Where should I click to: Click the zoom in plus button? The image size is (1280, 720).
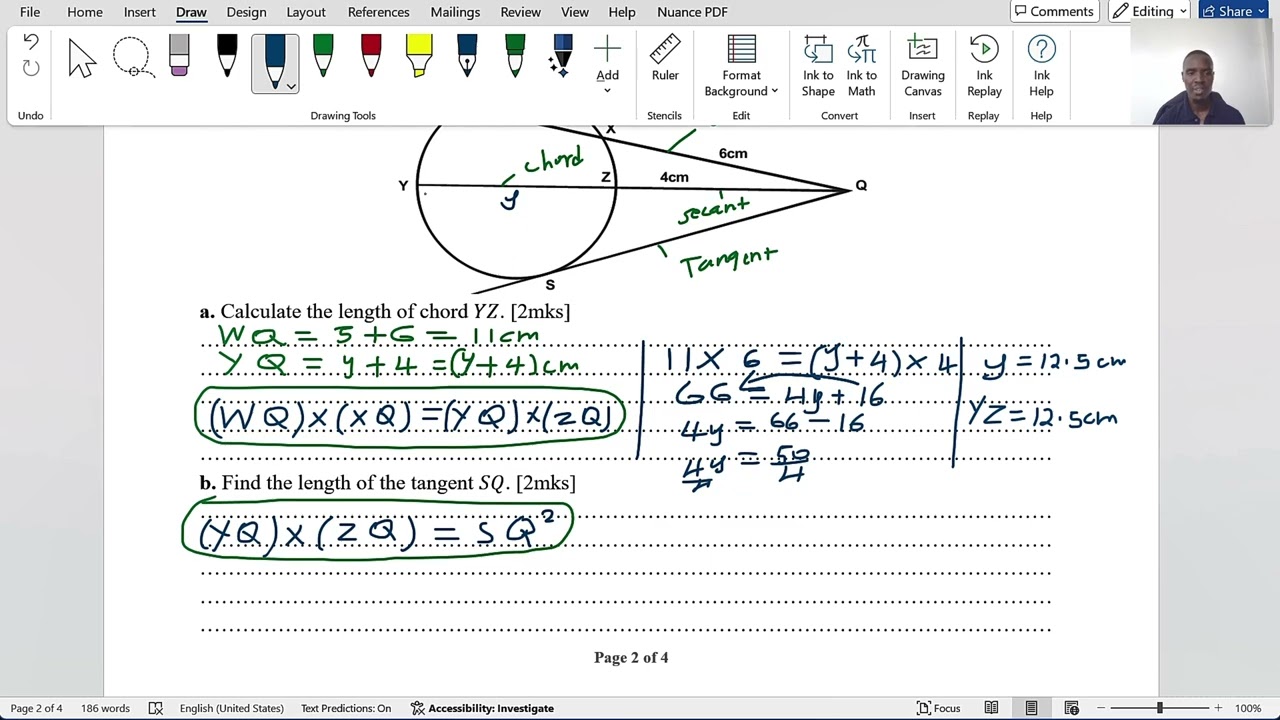point(1218,708)
